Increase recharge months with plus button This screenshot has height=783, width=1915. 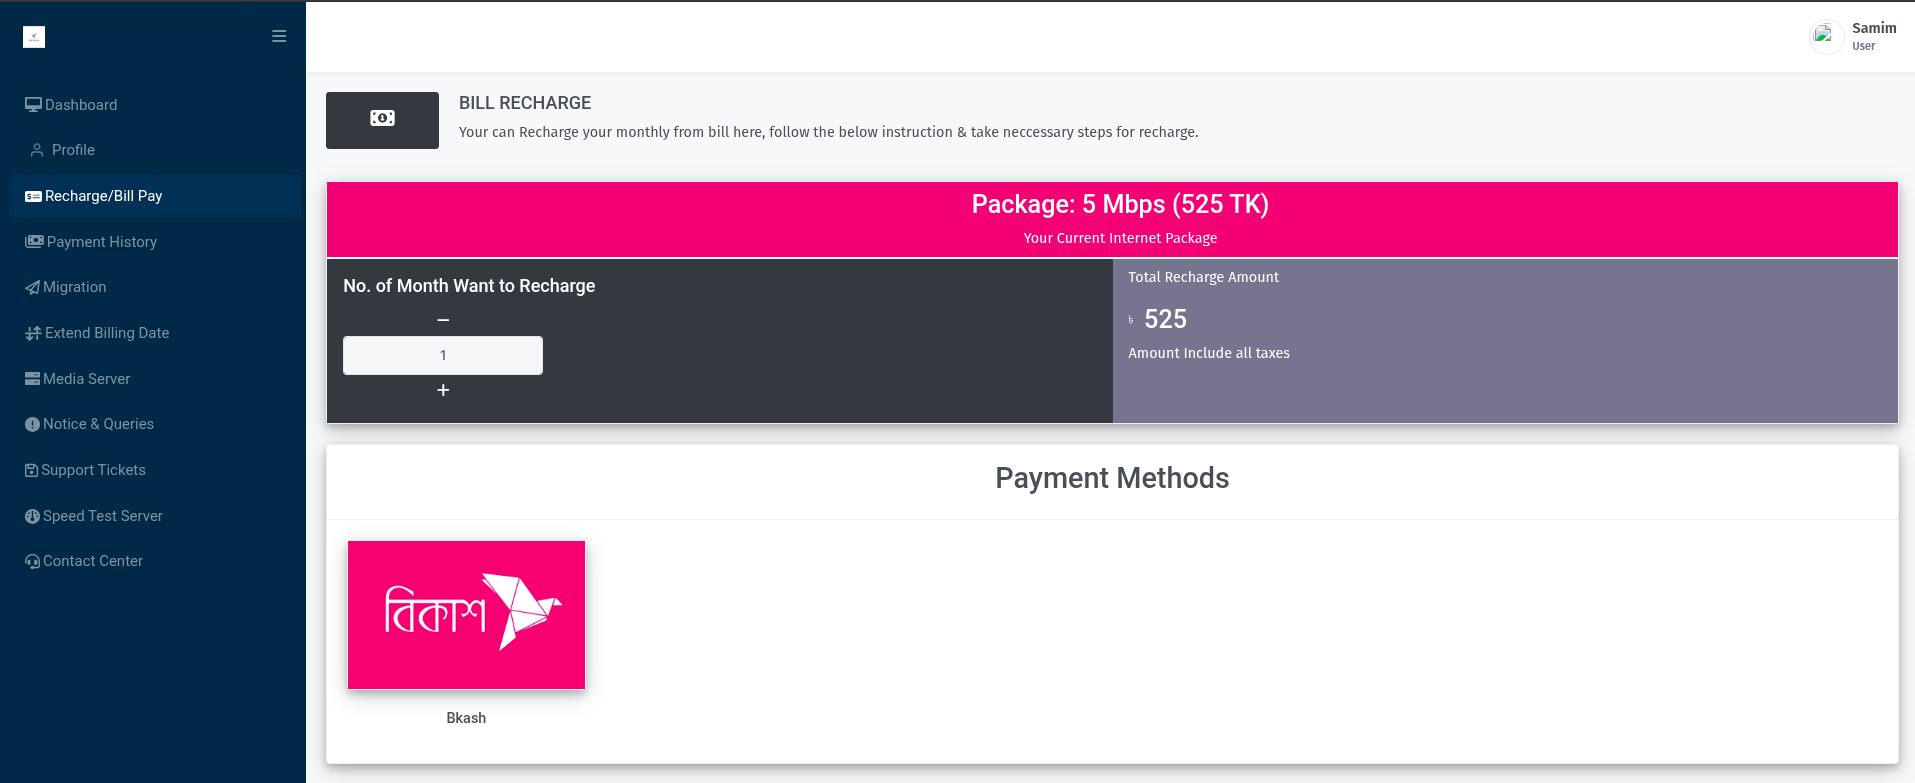443,390
